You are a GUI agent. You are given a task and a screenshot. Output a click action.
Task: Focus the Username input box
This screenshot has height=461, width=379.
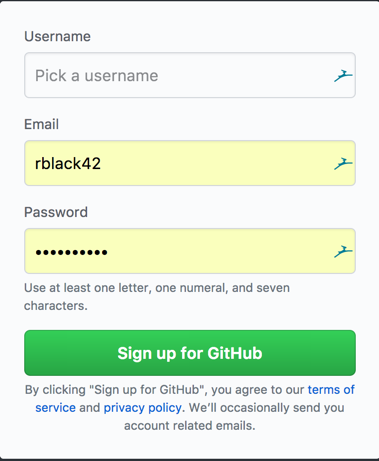pos(190,75)
